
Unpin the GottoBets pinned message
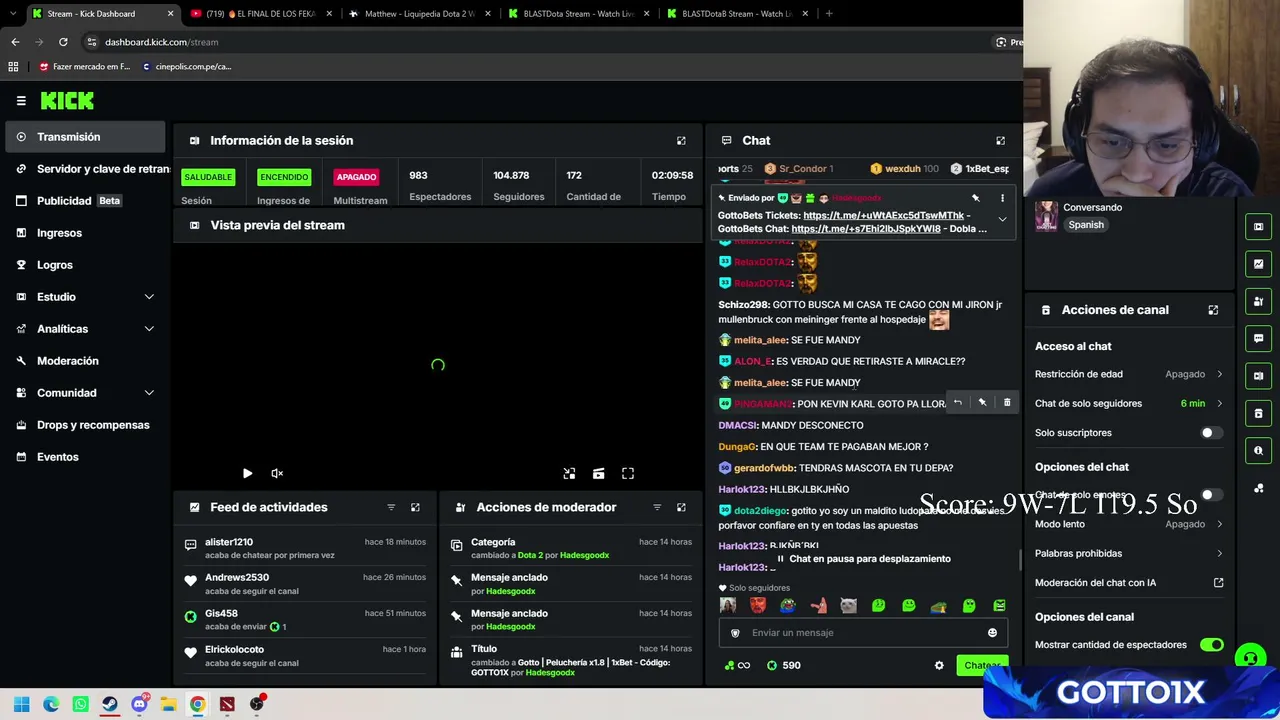(976, 198)
